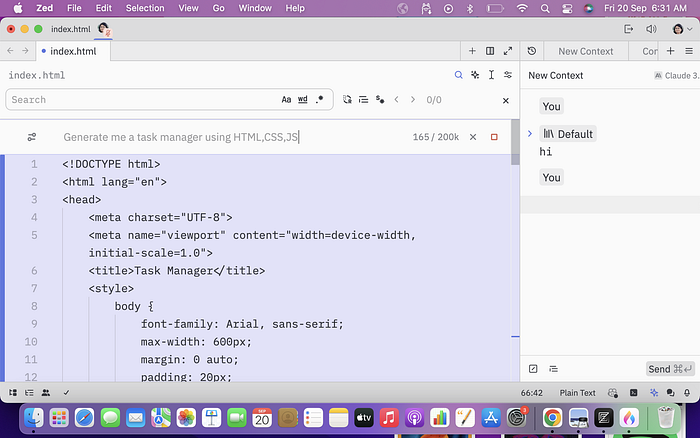The width and height of the screenshot is (700, 438).
Task: Click collaborator avatar next to index.html title
Action: click(x=104, y=29)
